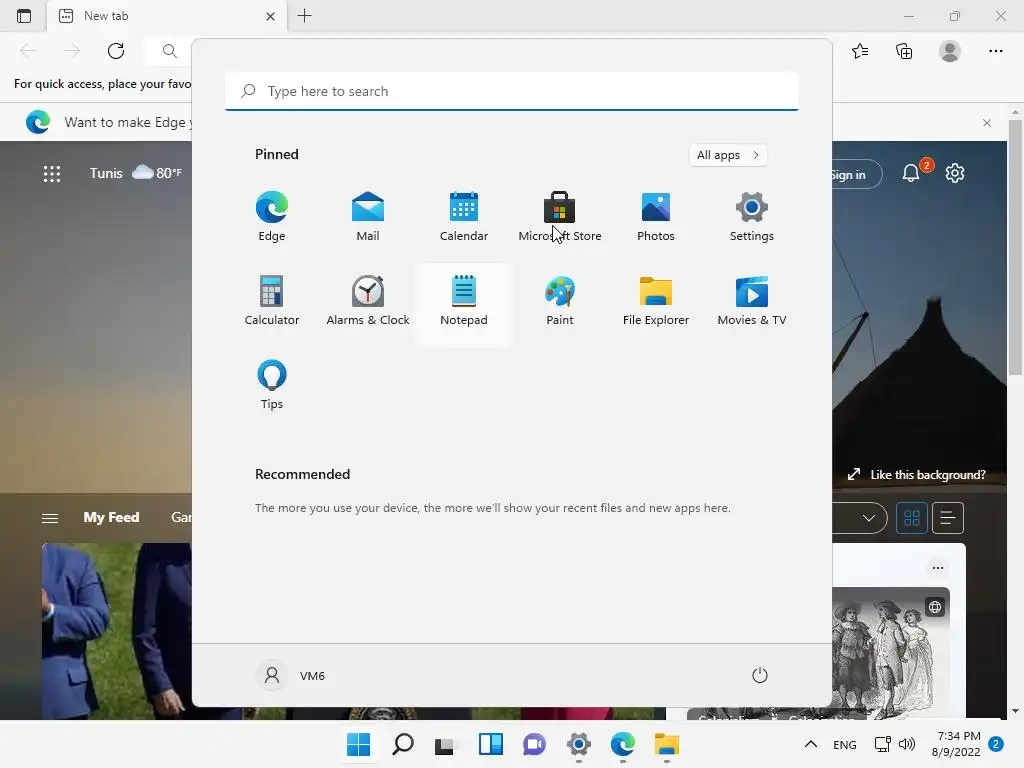
Task: Open Edge page settings gear
Action: (955, 173)
